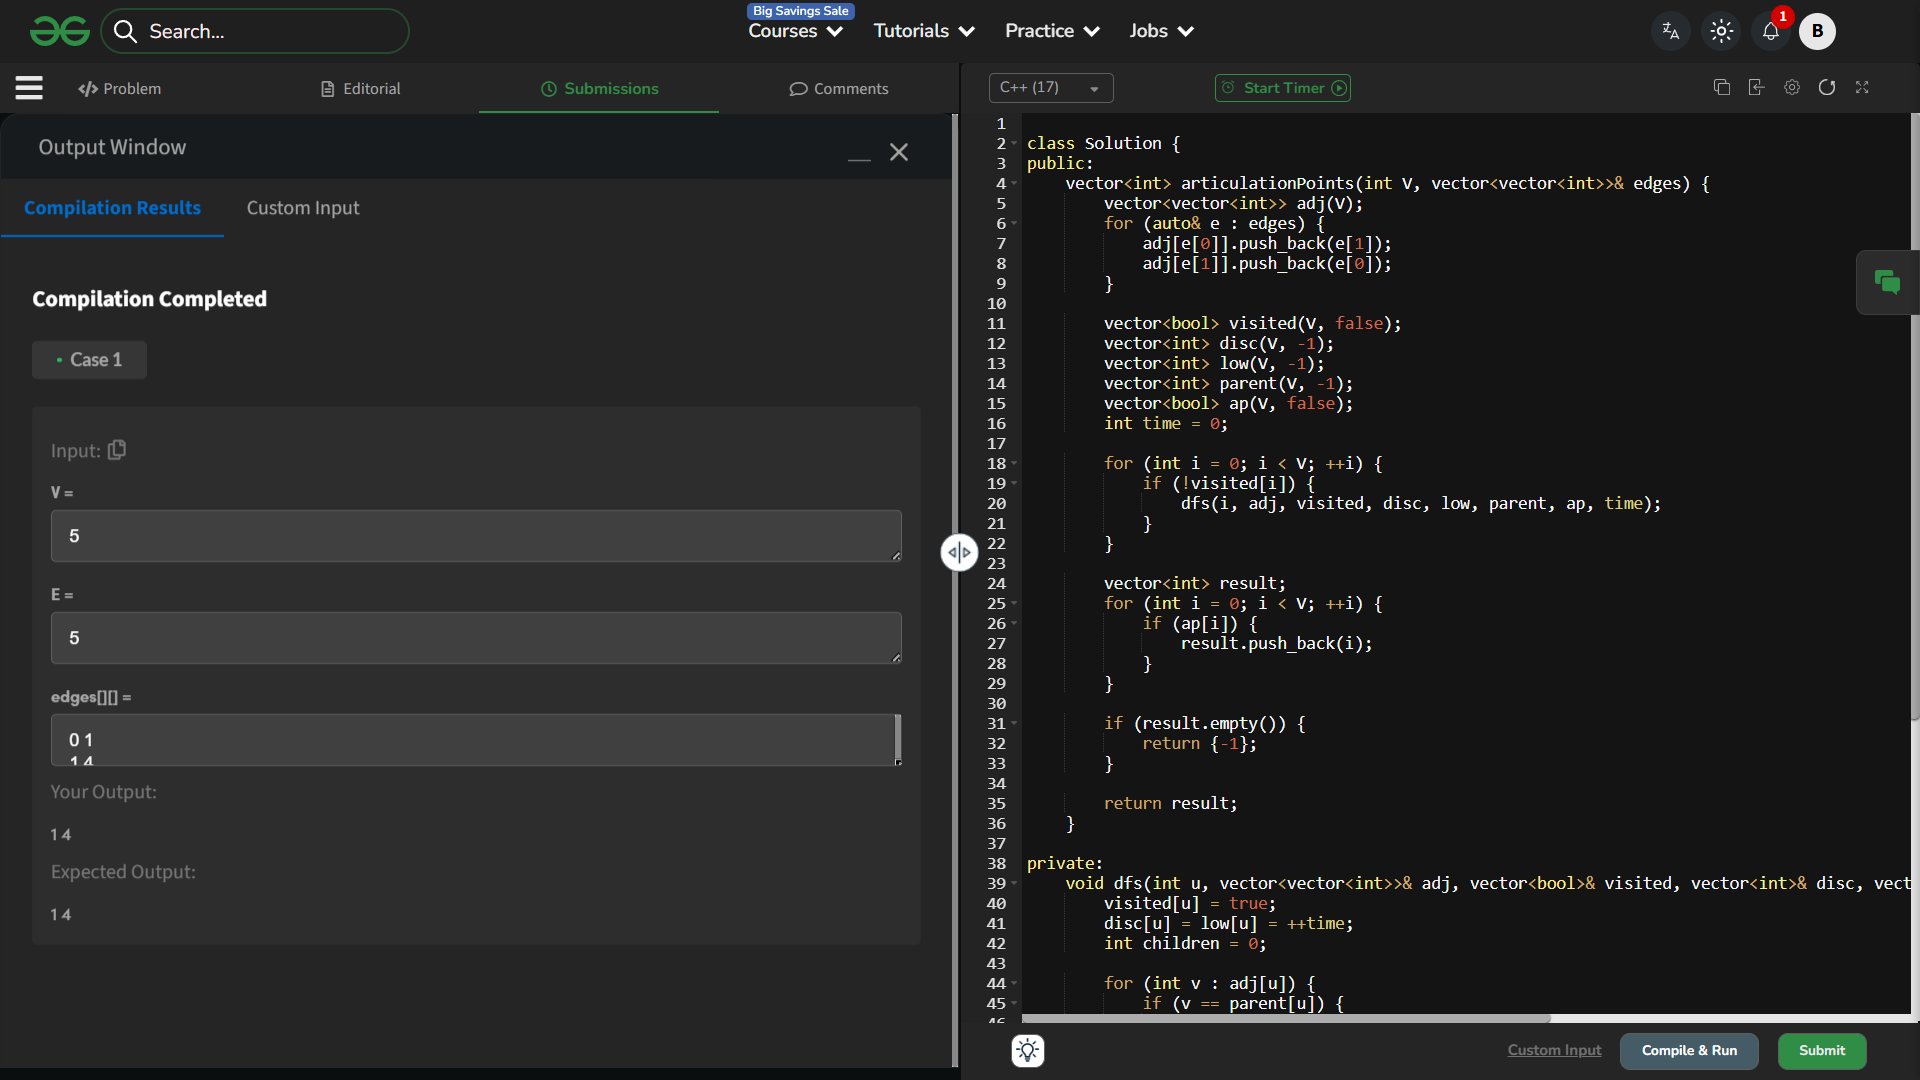1920x1080 pixels.
Task: Expand the Tutorials menu
Action: coord(923,31)
